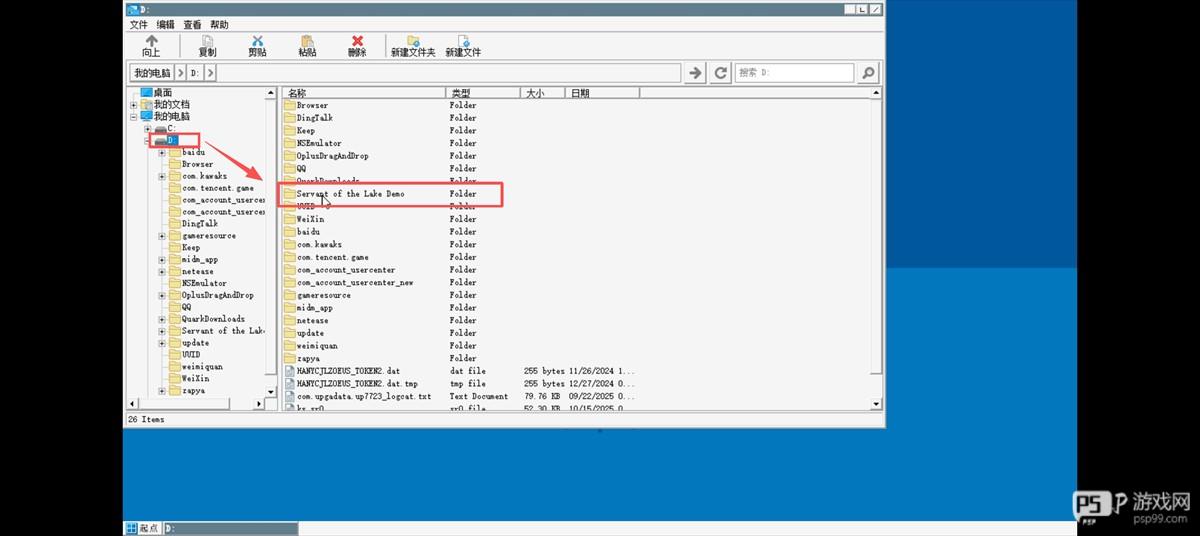Click the 粘贴 (Paste) toolbar icon
The height and width of the screenshot is (536, 1200).
click(x=307, y=45)
